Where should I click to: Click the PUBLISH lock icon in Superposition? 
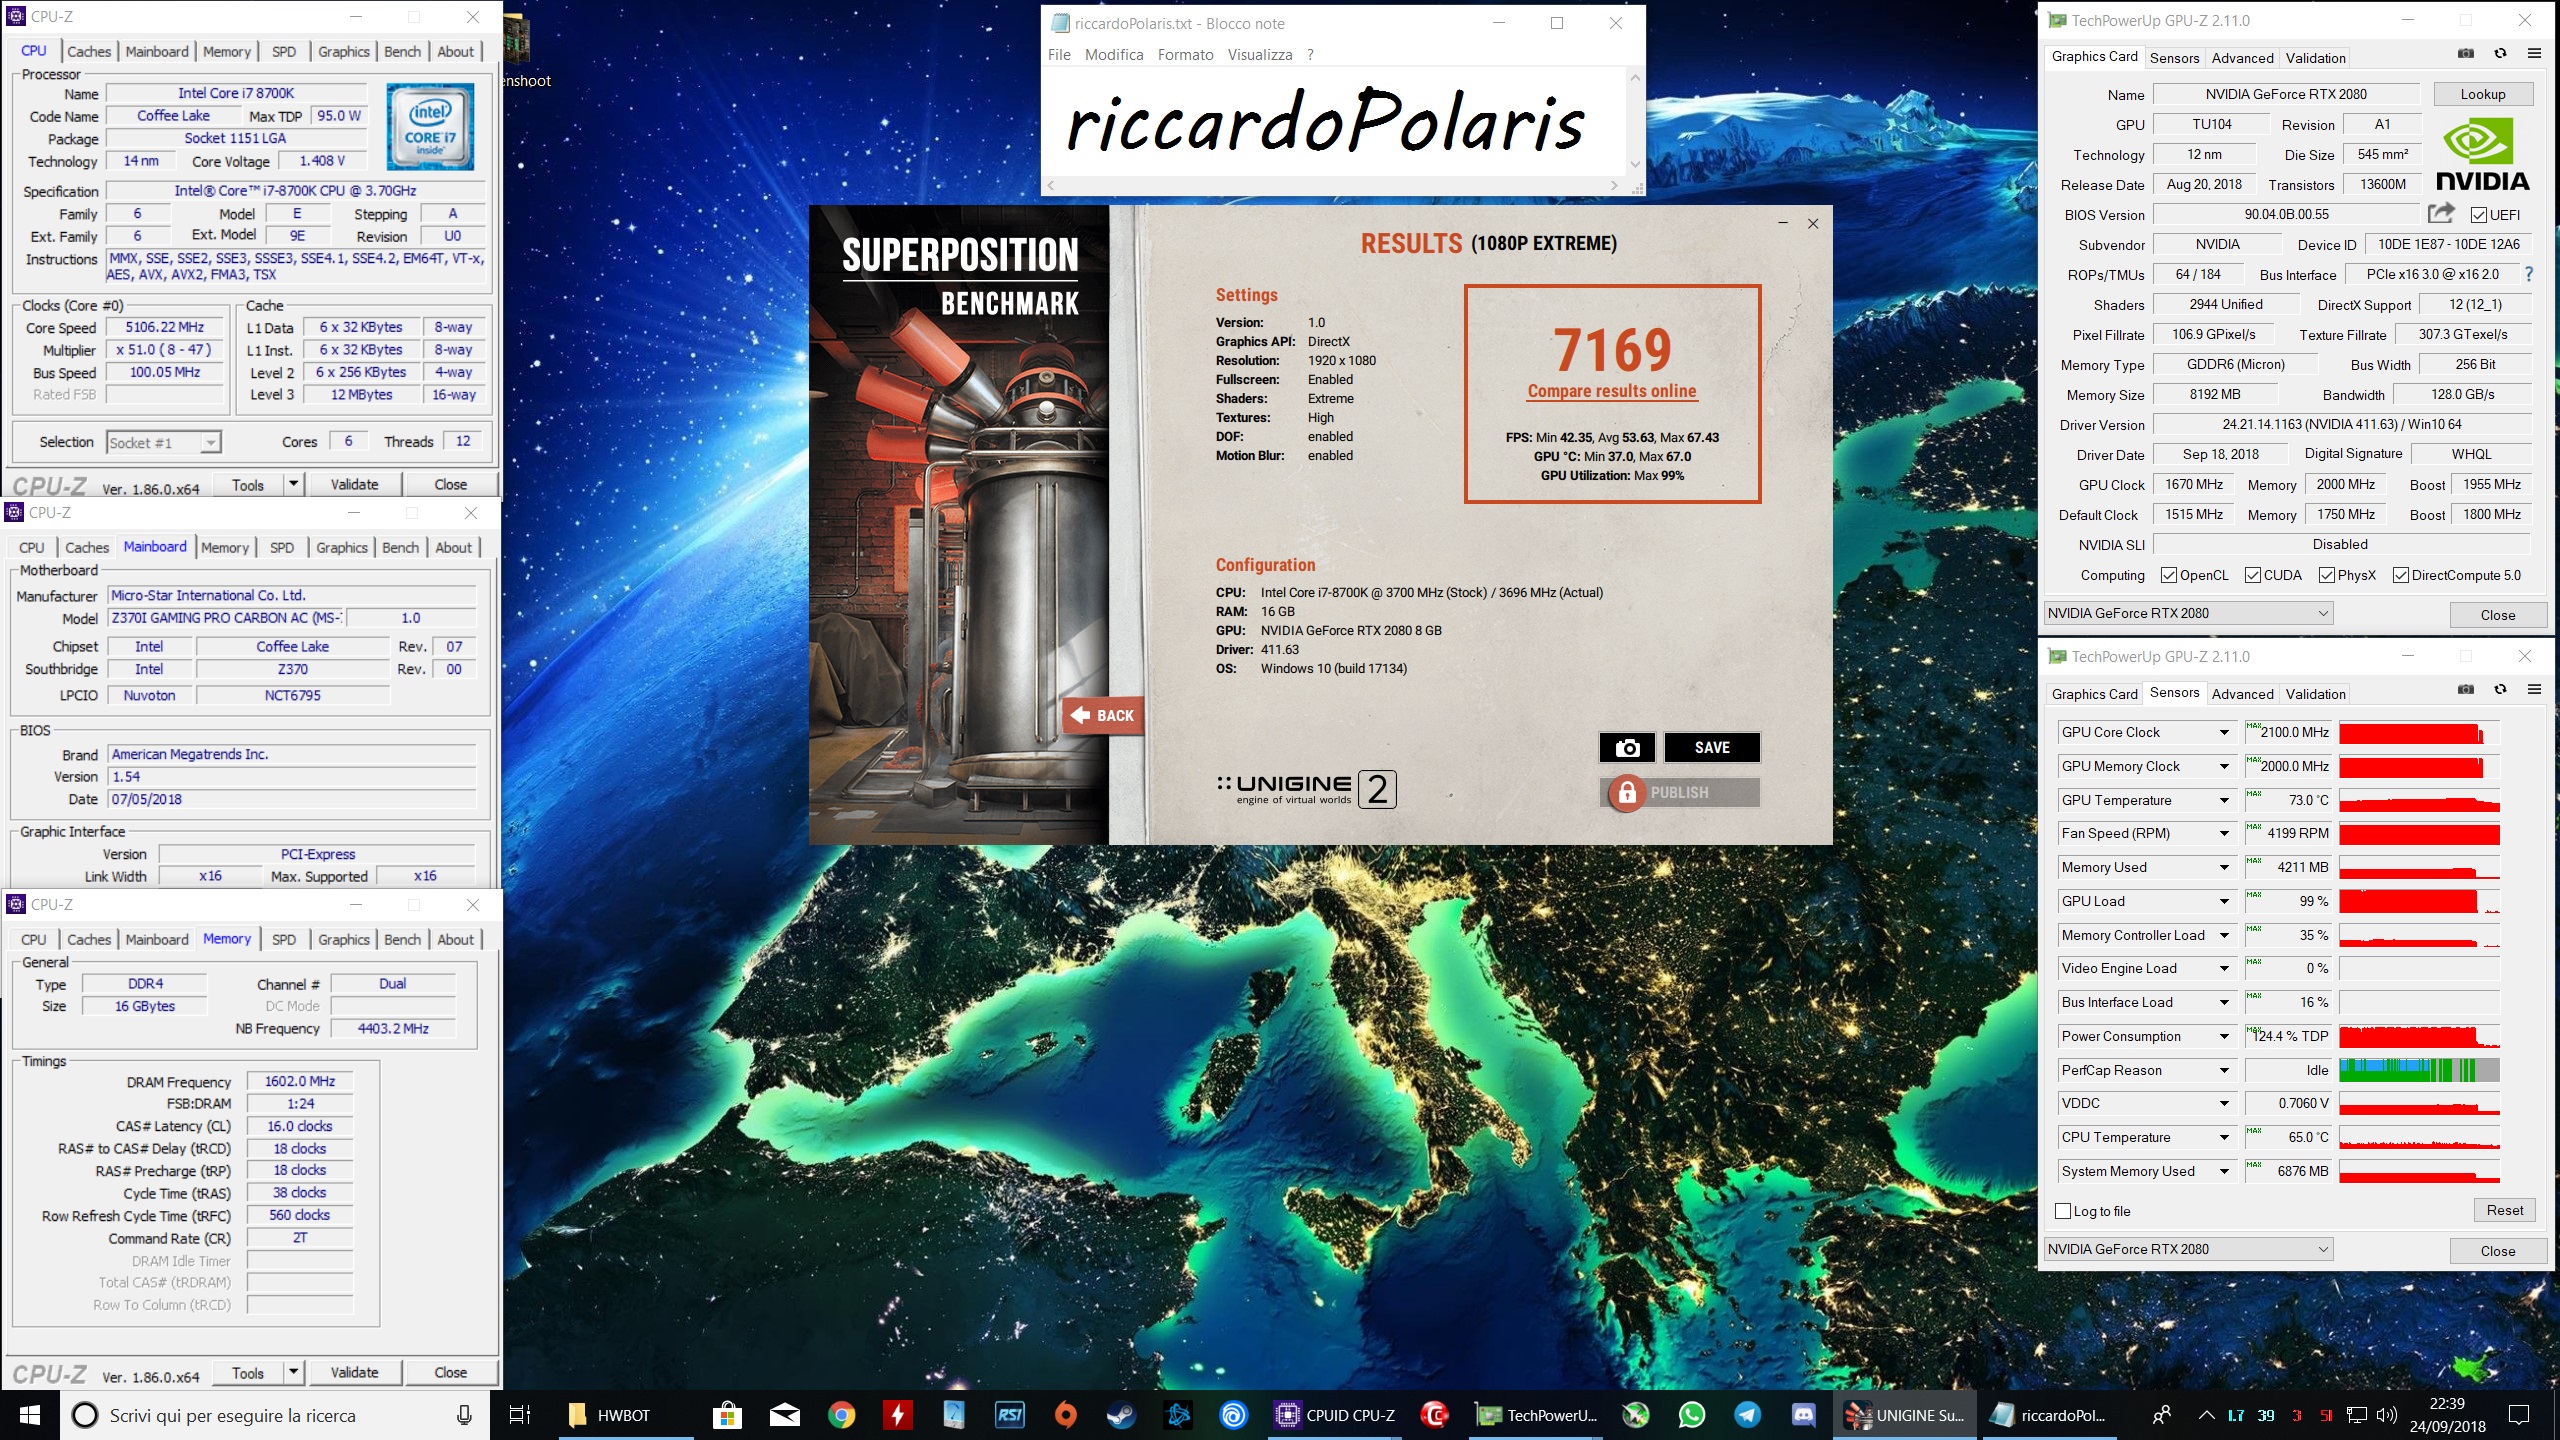(x=1627, y=793)
